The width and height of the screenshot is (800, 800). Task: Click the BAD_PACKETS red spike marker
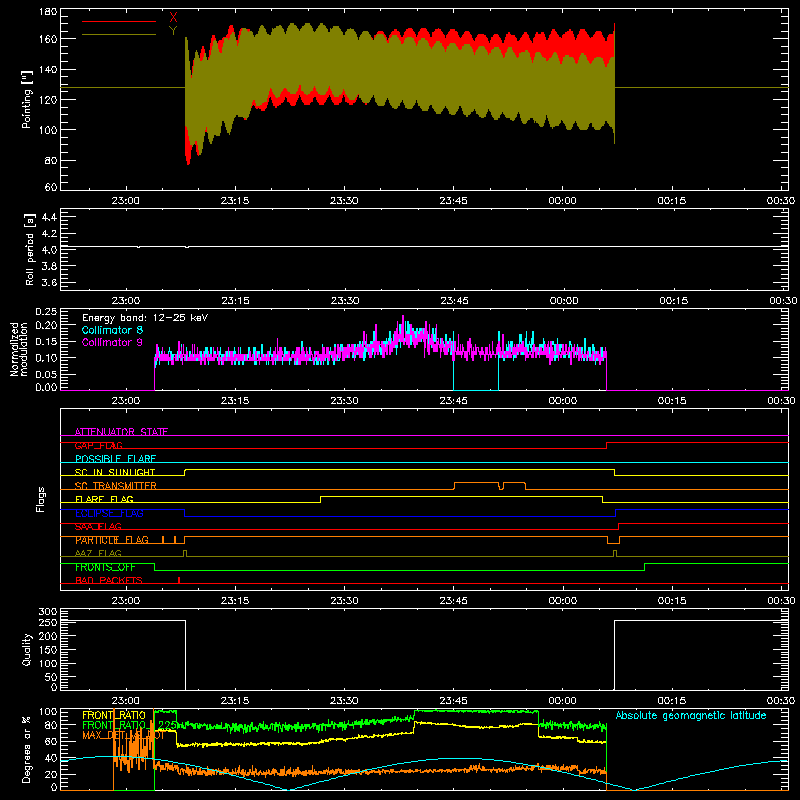coord(179,580)
